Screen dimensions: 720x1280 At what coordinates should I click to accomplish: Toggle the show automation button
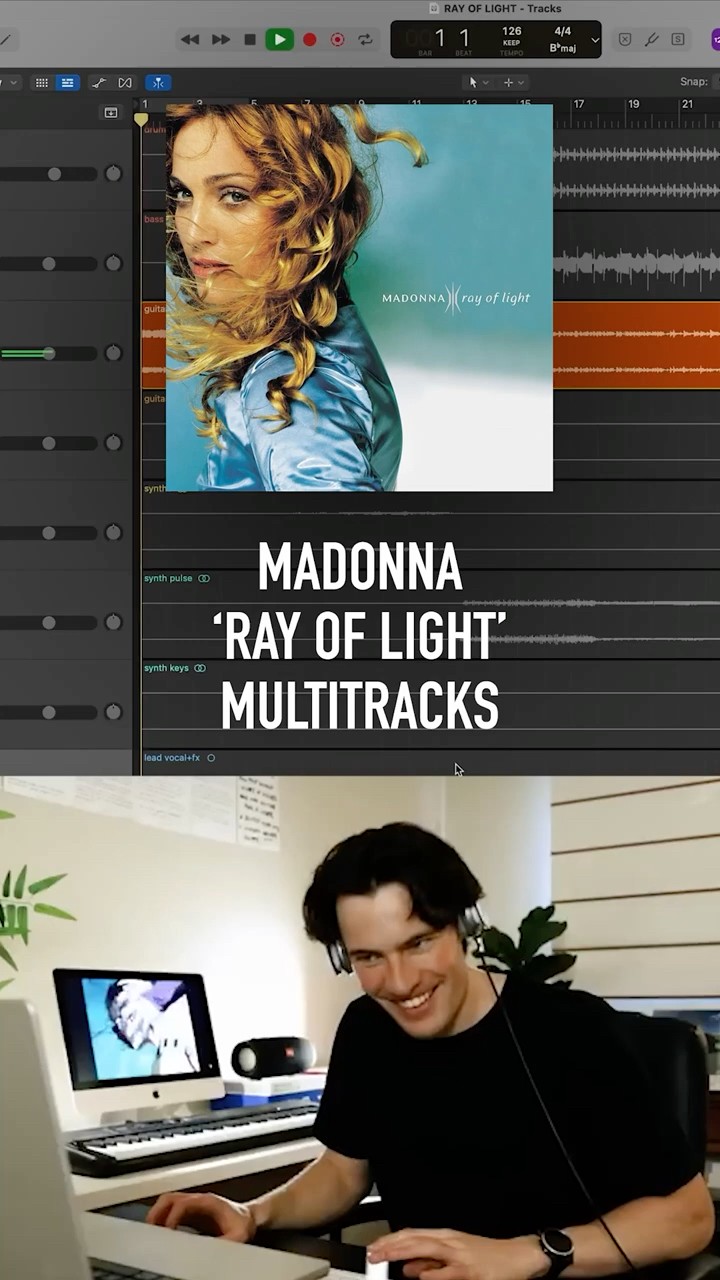pyautogui.click(x=99, y=83)
